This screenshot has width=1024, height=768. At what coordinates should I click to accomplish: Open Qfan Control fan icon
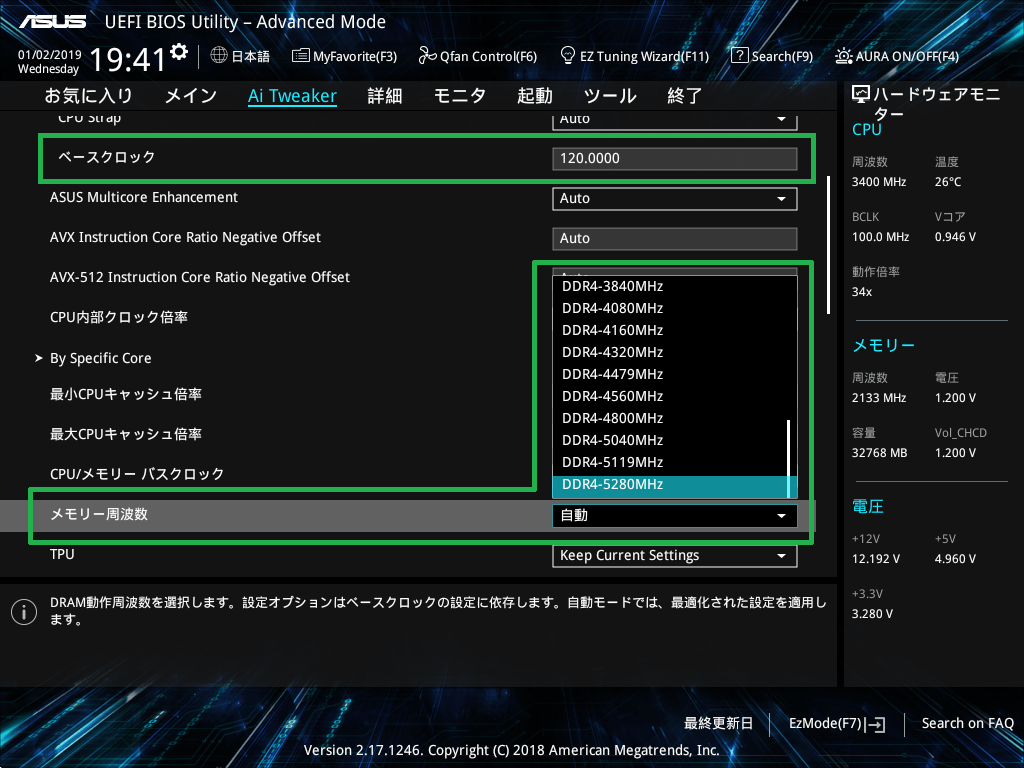(427, 56)
